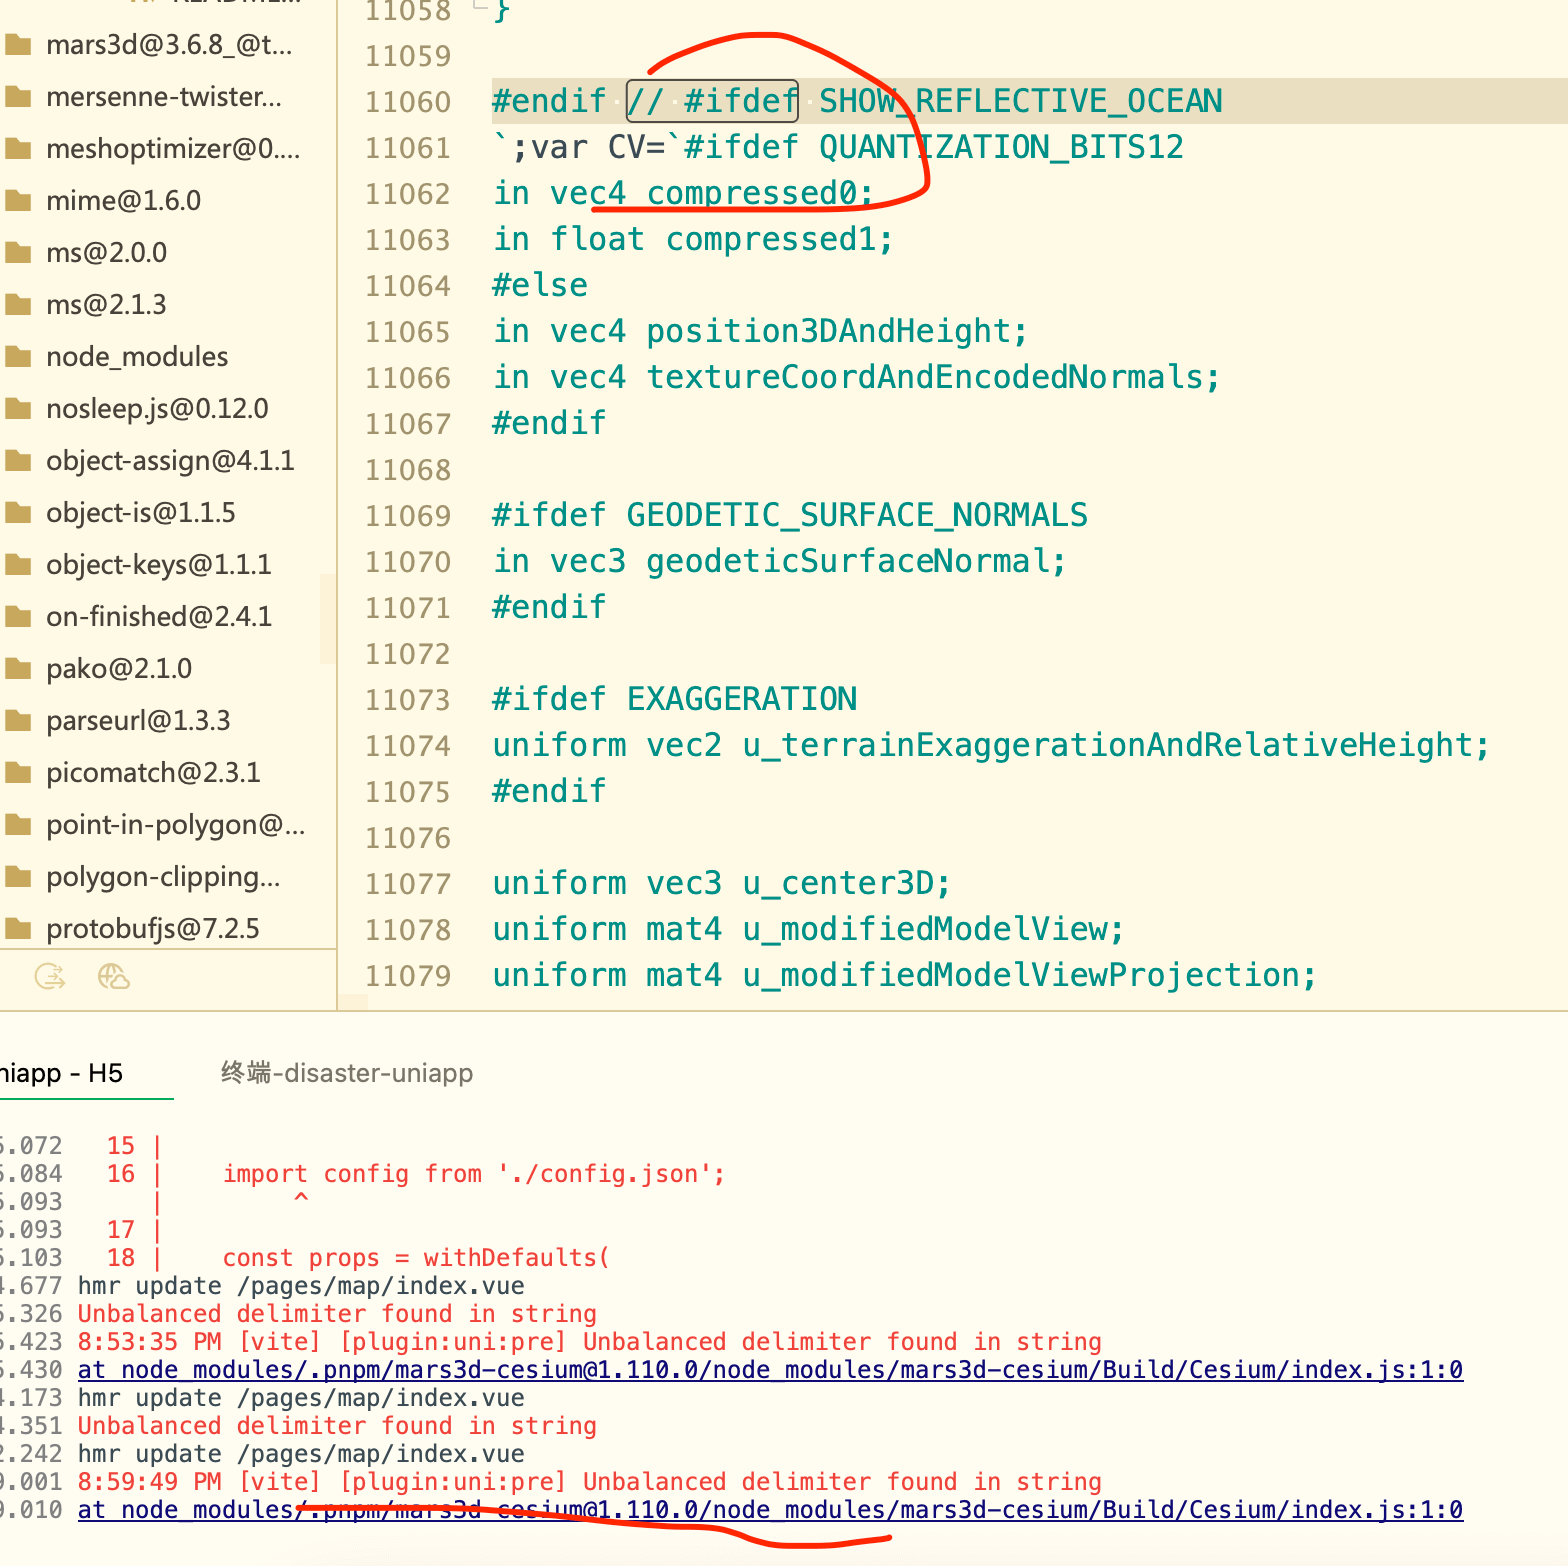Click the folder icon beside parseurl@1.3.3
The image size is (1568, 1566).
[x=18, y=720]
